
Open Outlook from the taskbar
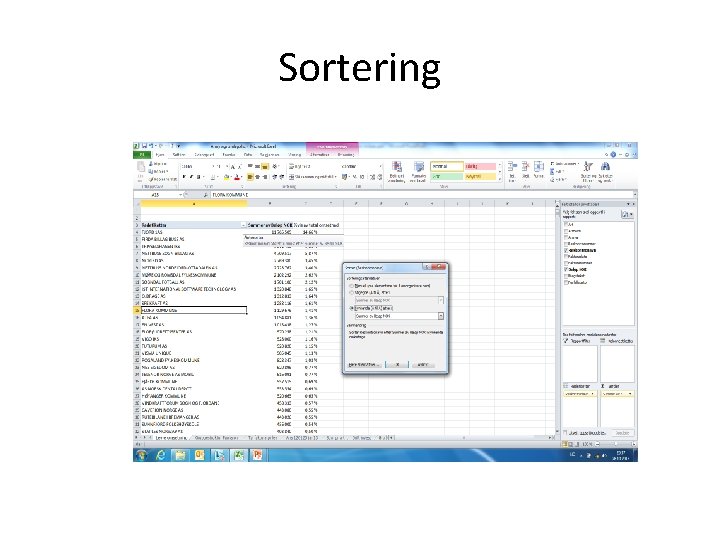[199, 455]
